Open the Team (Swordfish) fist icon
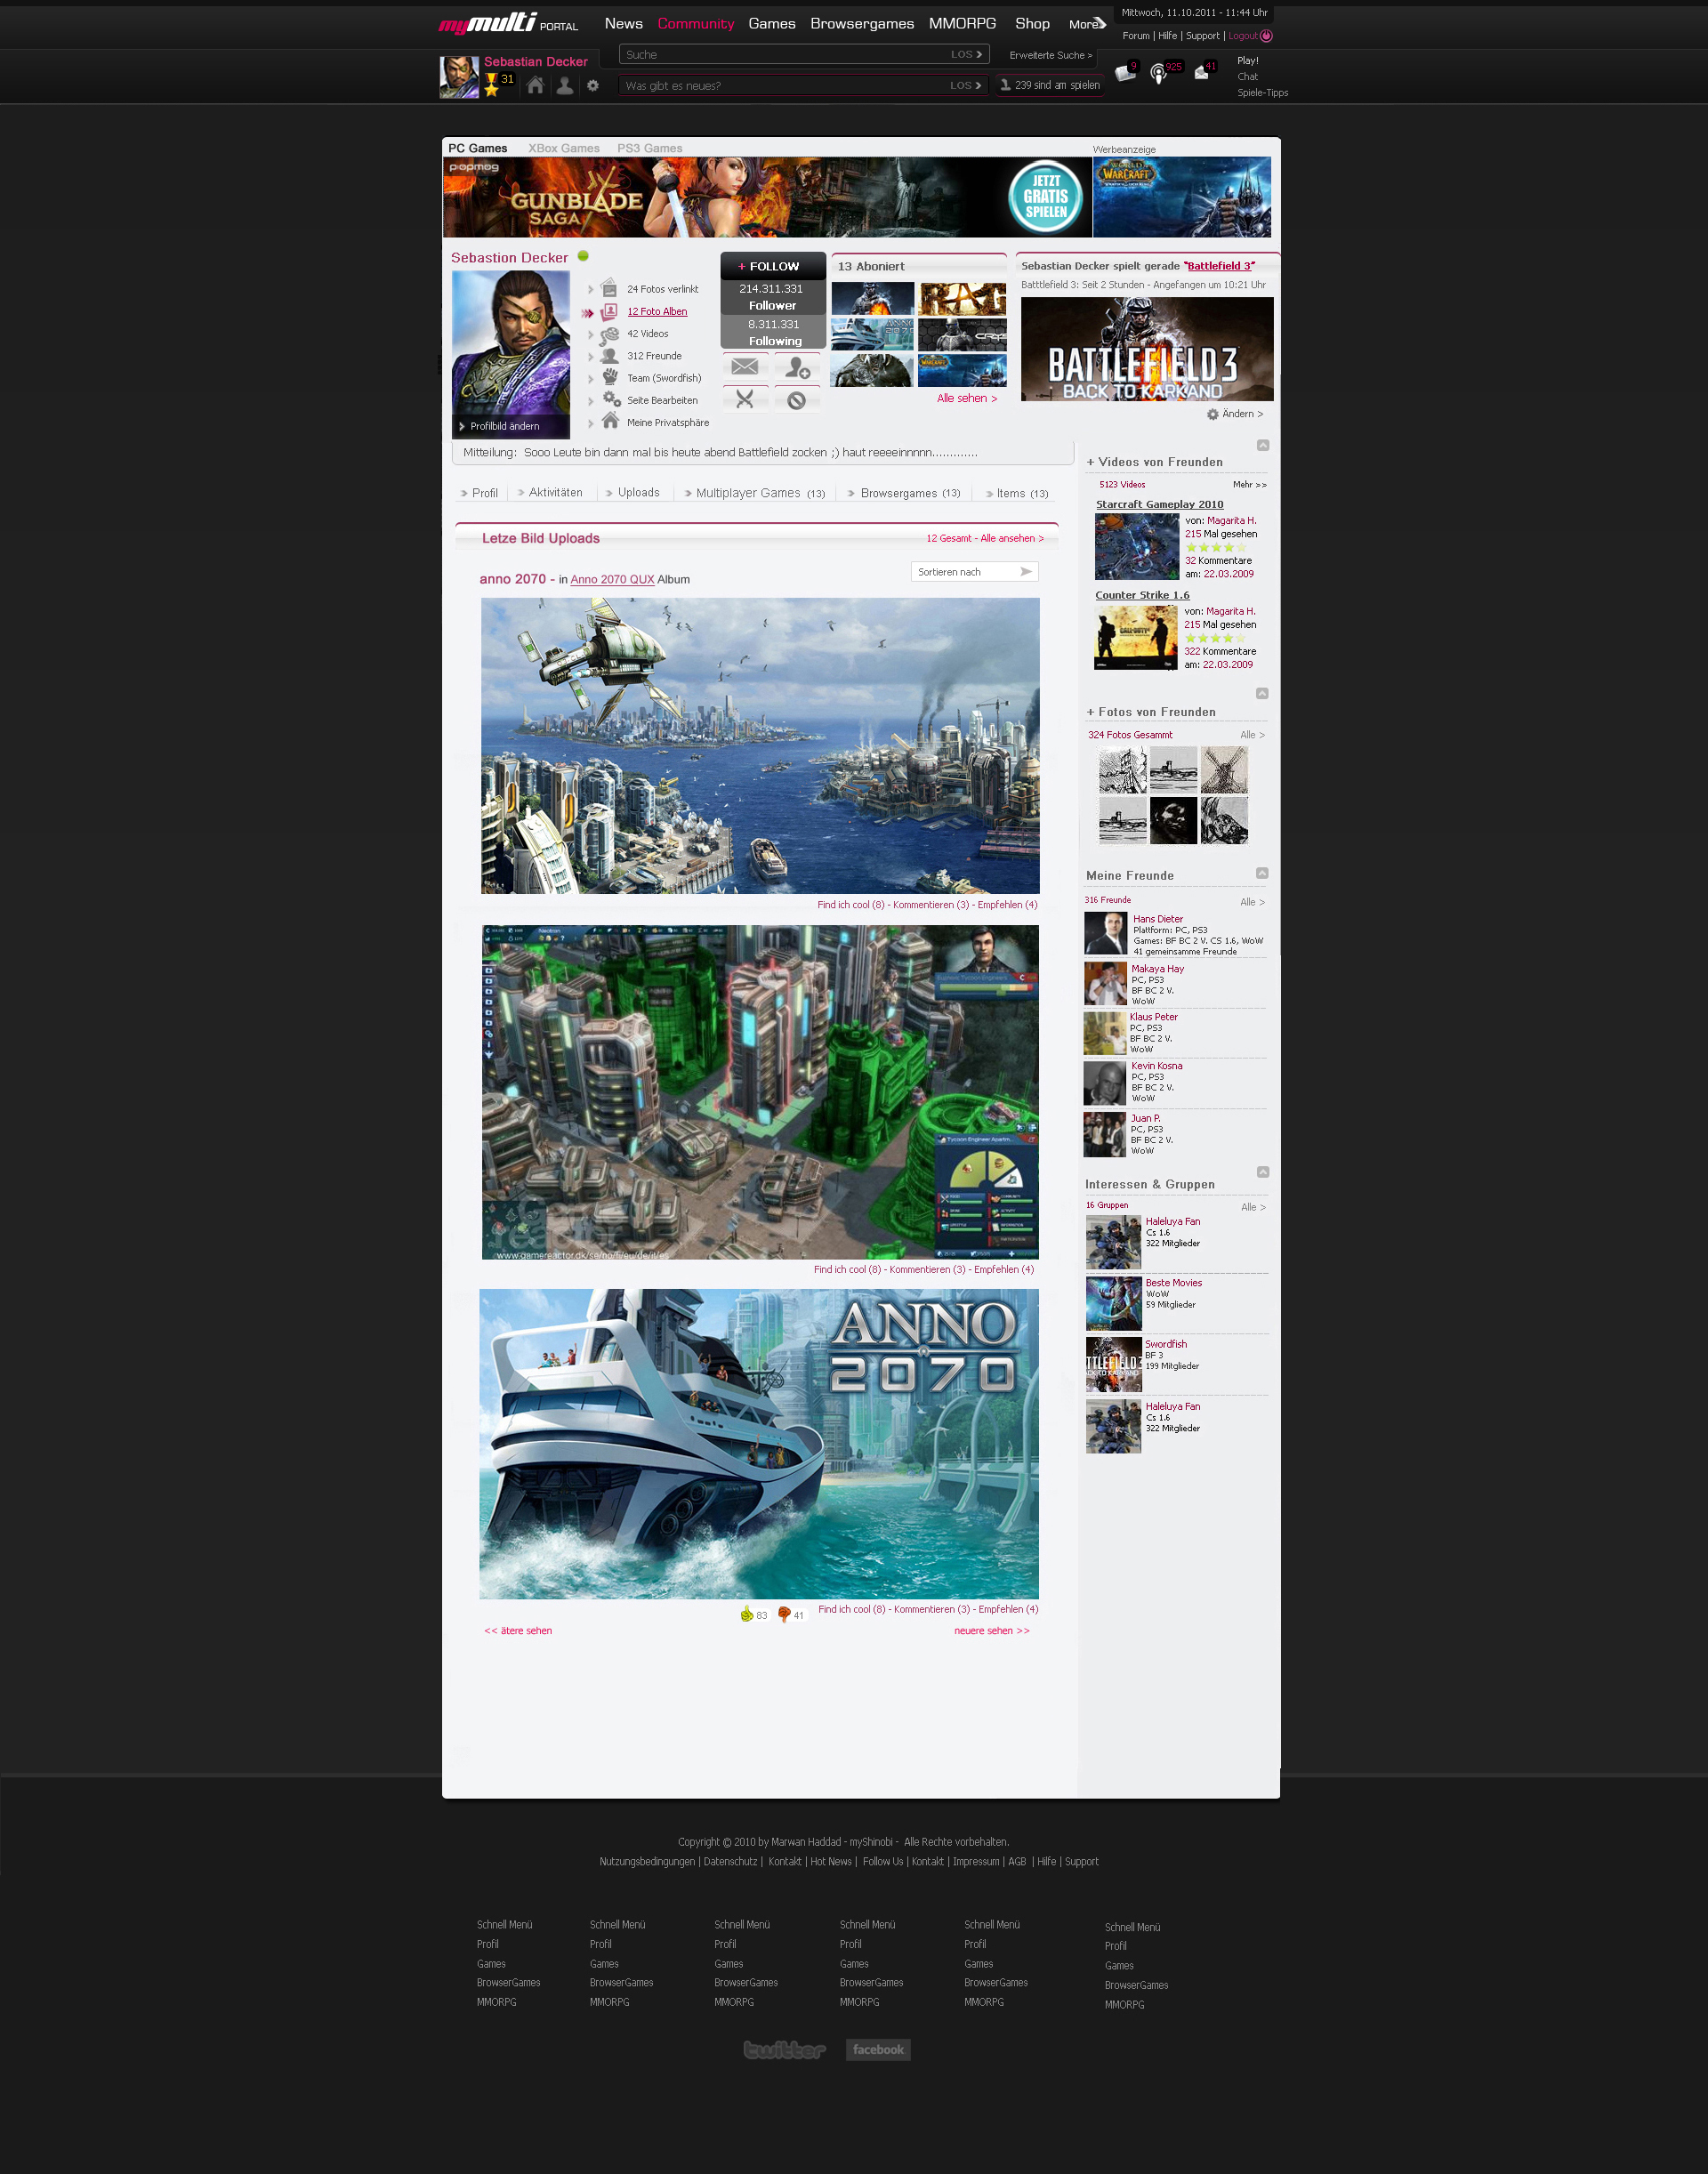 tap(612, 378)
